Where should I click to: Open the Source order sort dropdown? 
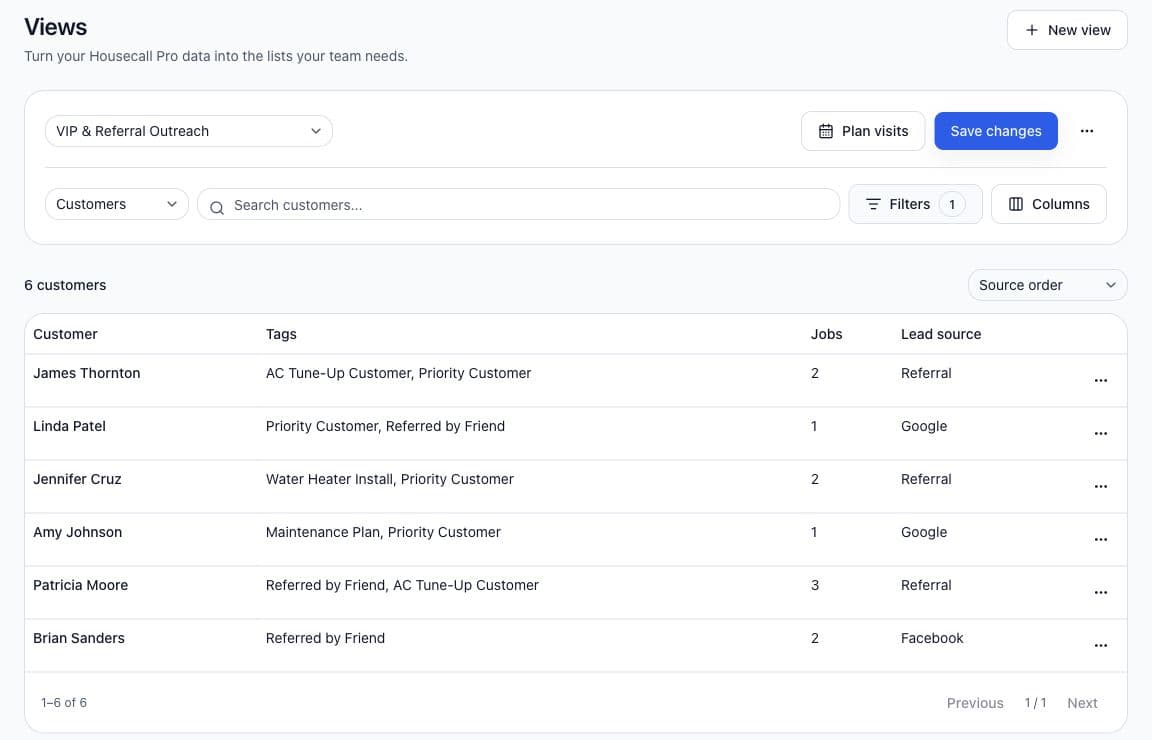click(x=1047, y=285)
